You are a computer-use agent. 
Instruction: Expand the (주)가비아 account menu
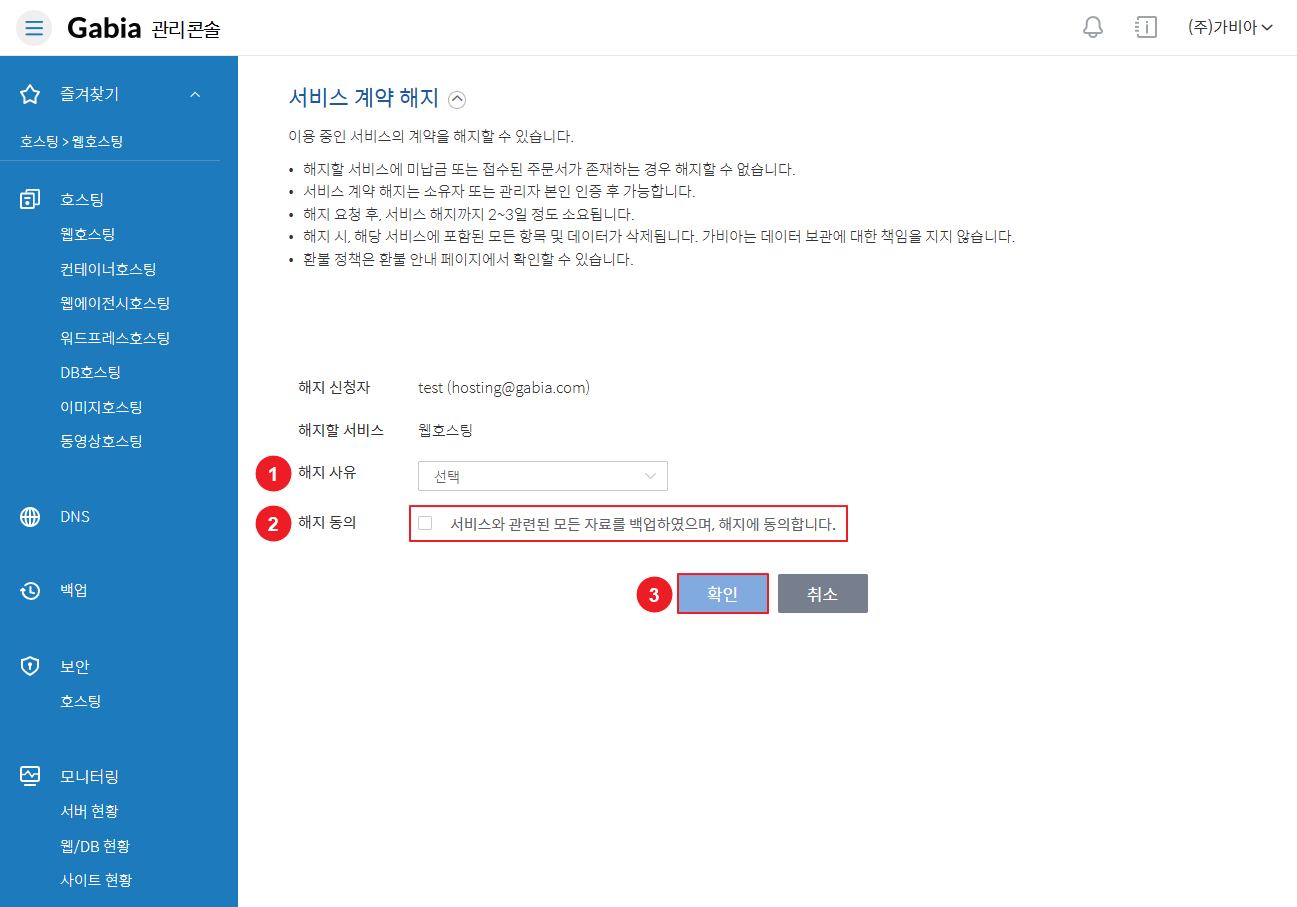pos(1229,28)
